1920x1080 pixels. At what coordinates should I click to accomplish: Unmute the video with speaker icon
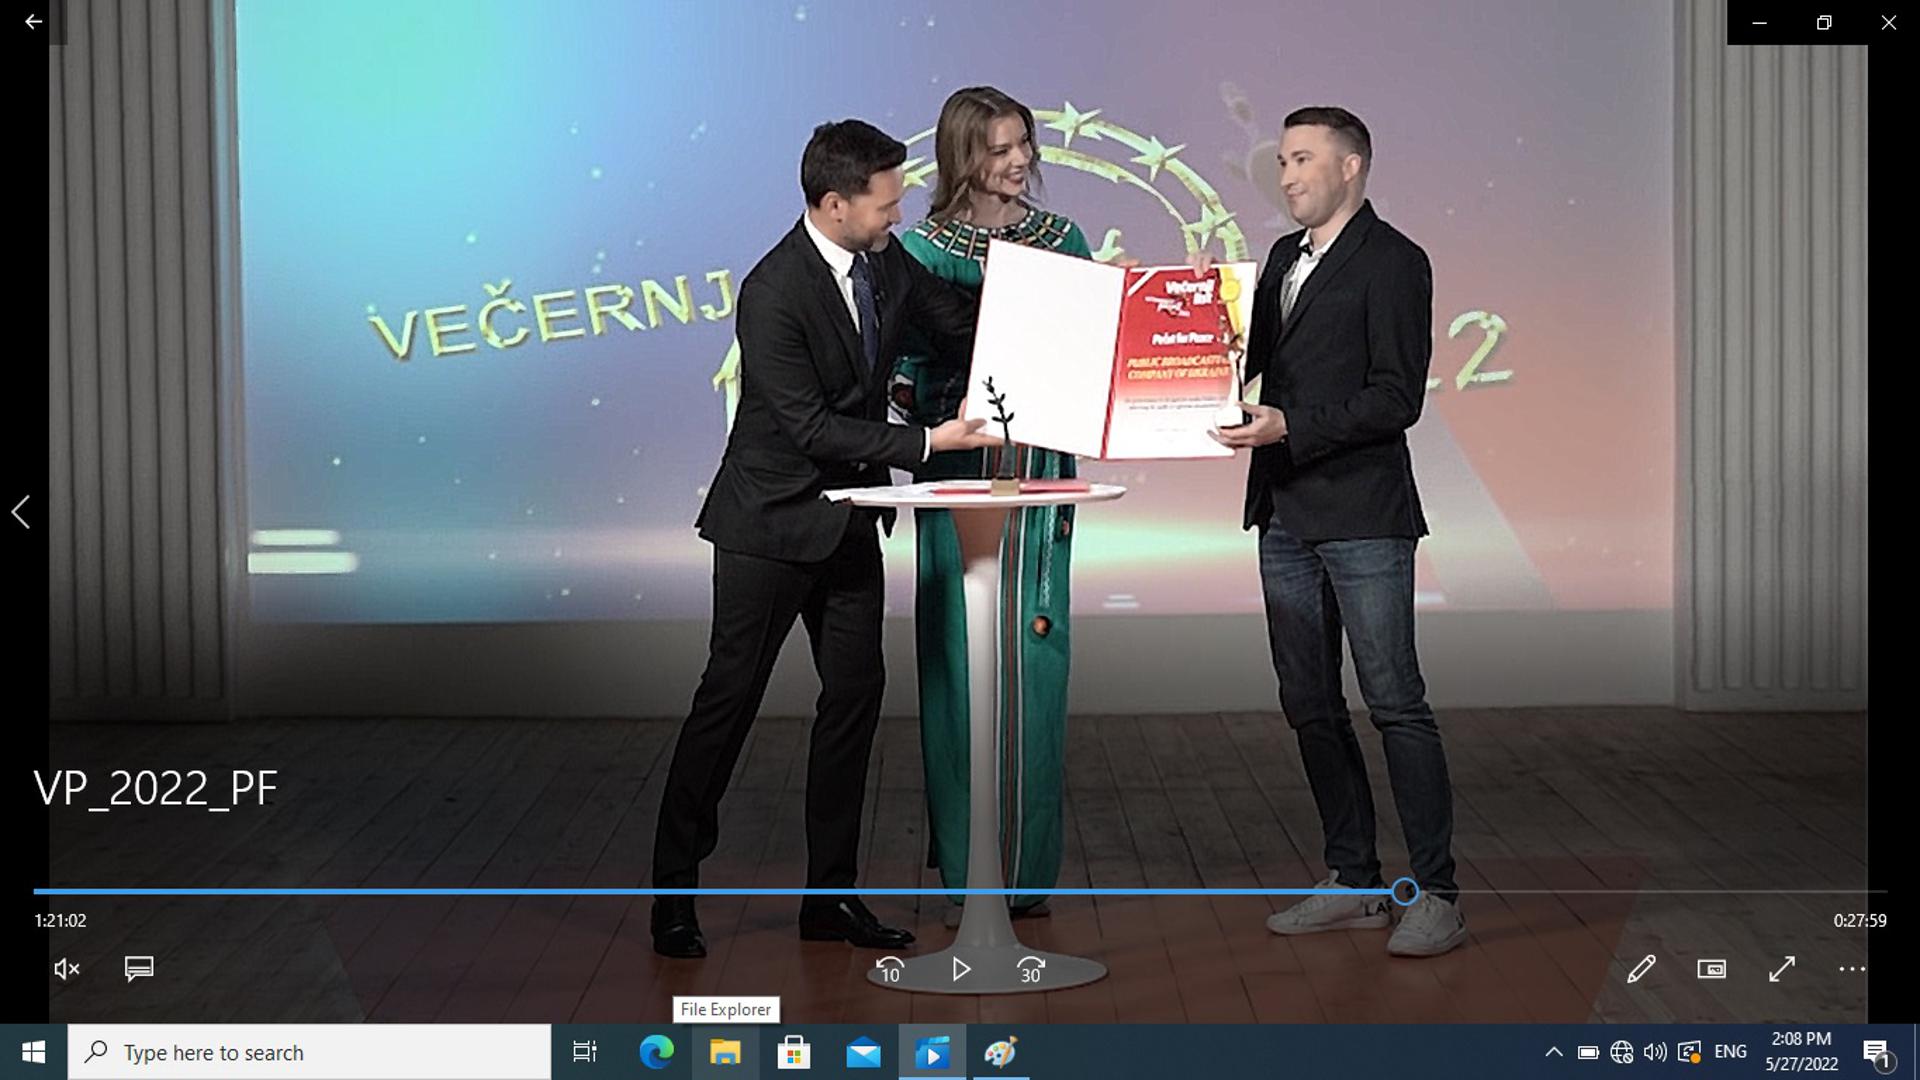66,969
